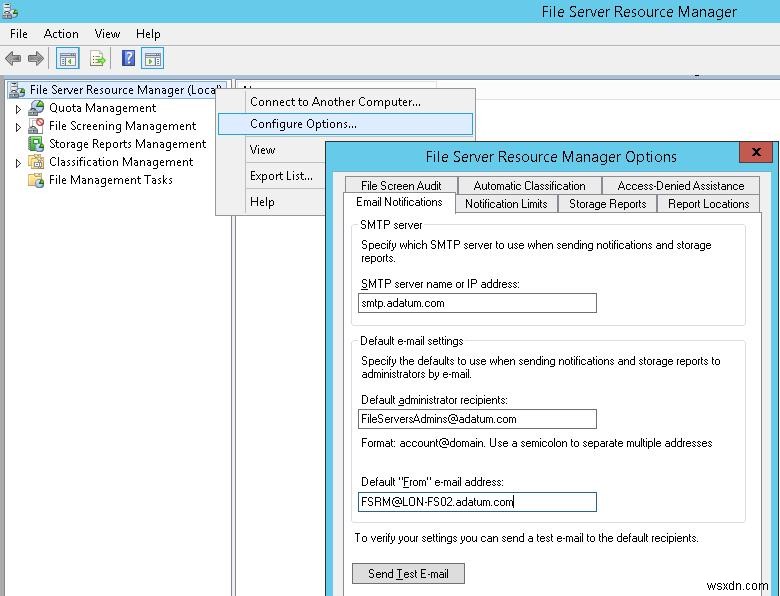Click the SMTP server name input field
Viewport: 780px width, 596px height.
[x=477, y=303]
